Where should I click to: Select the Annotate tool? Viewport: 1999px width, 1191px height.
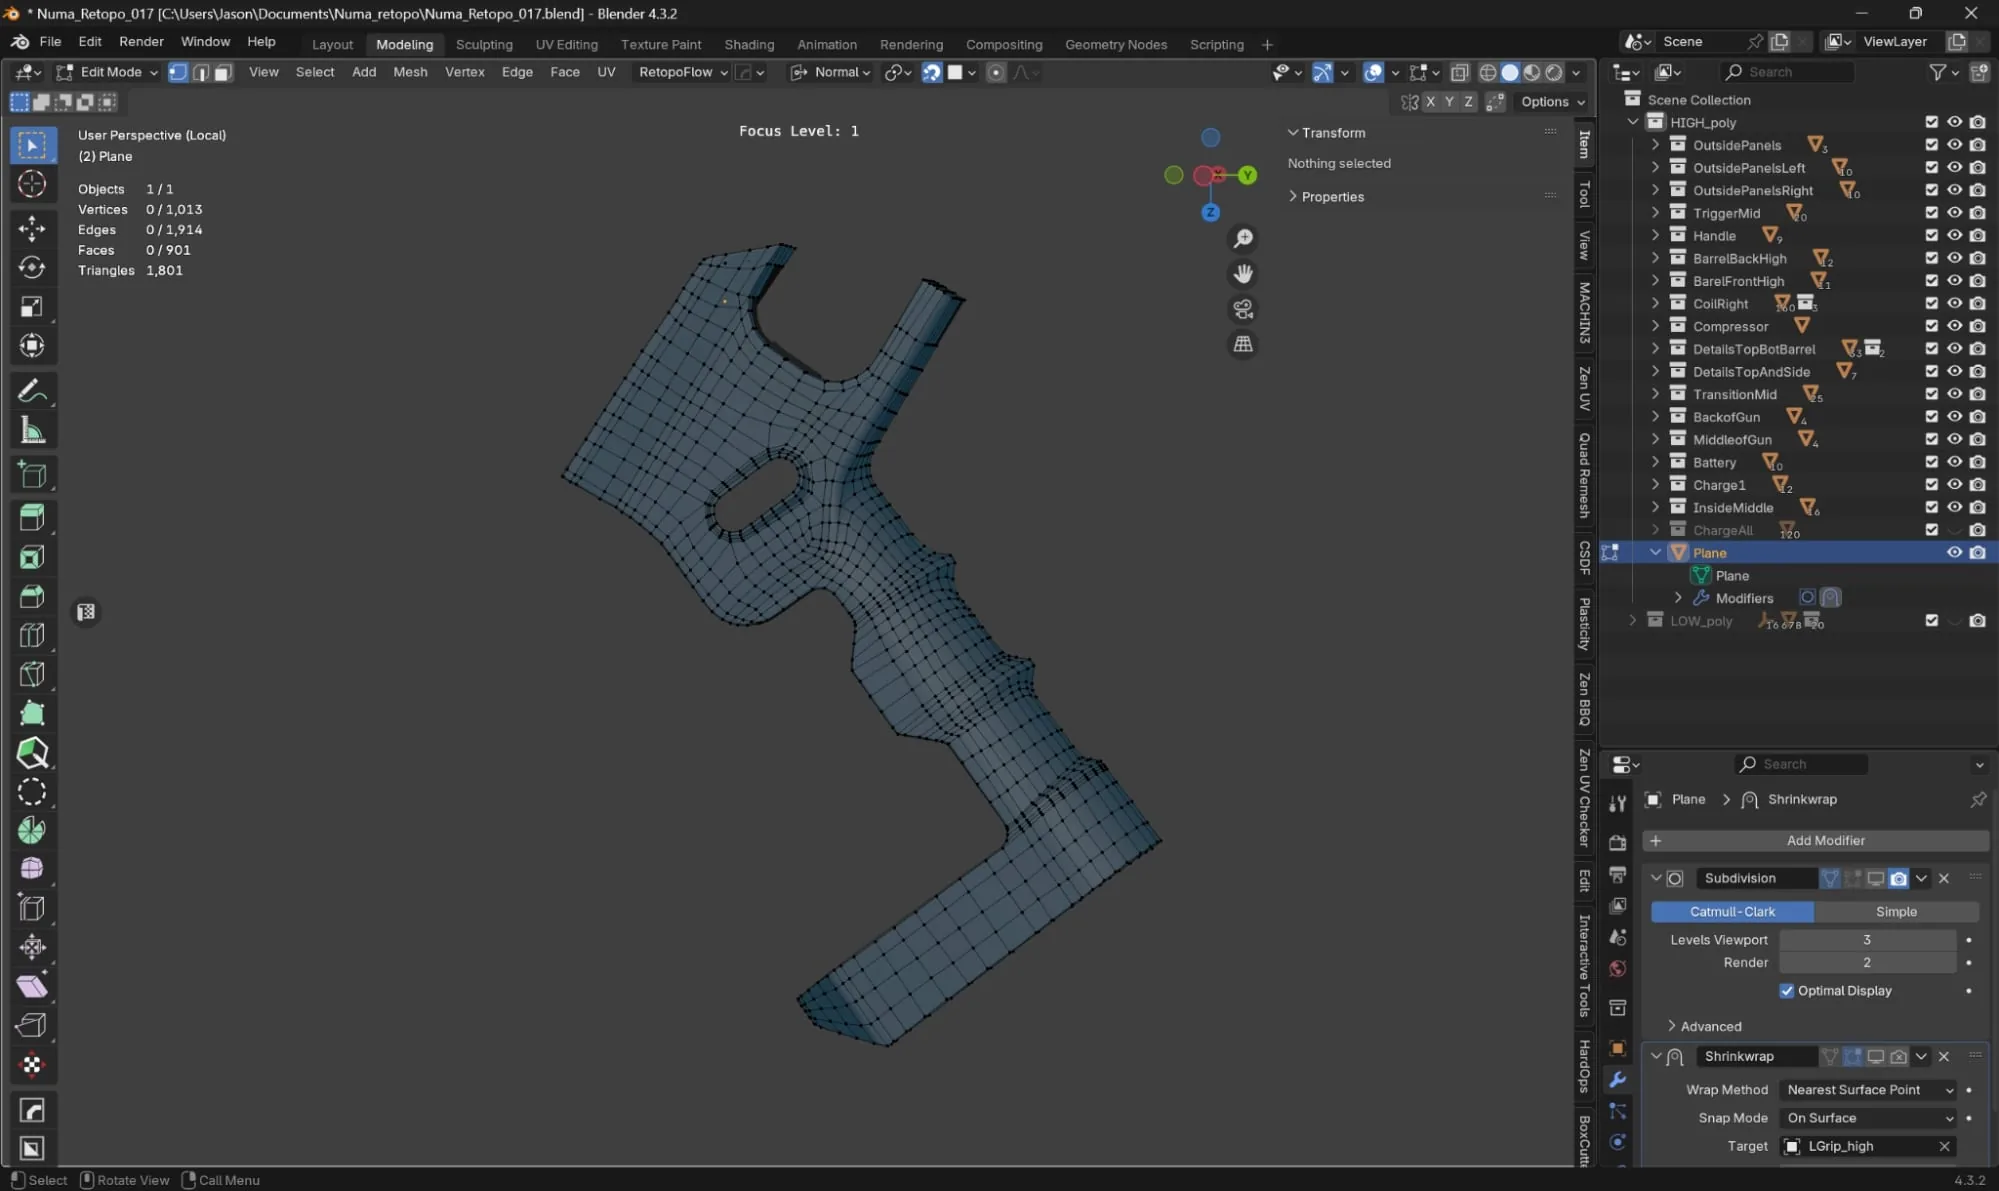tap(32, 391)
